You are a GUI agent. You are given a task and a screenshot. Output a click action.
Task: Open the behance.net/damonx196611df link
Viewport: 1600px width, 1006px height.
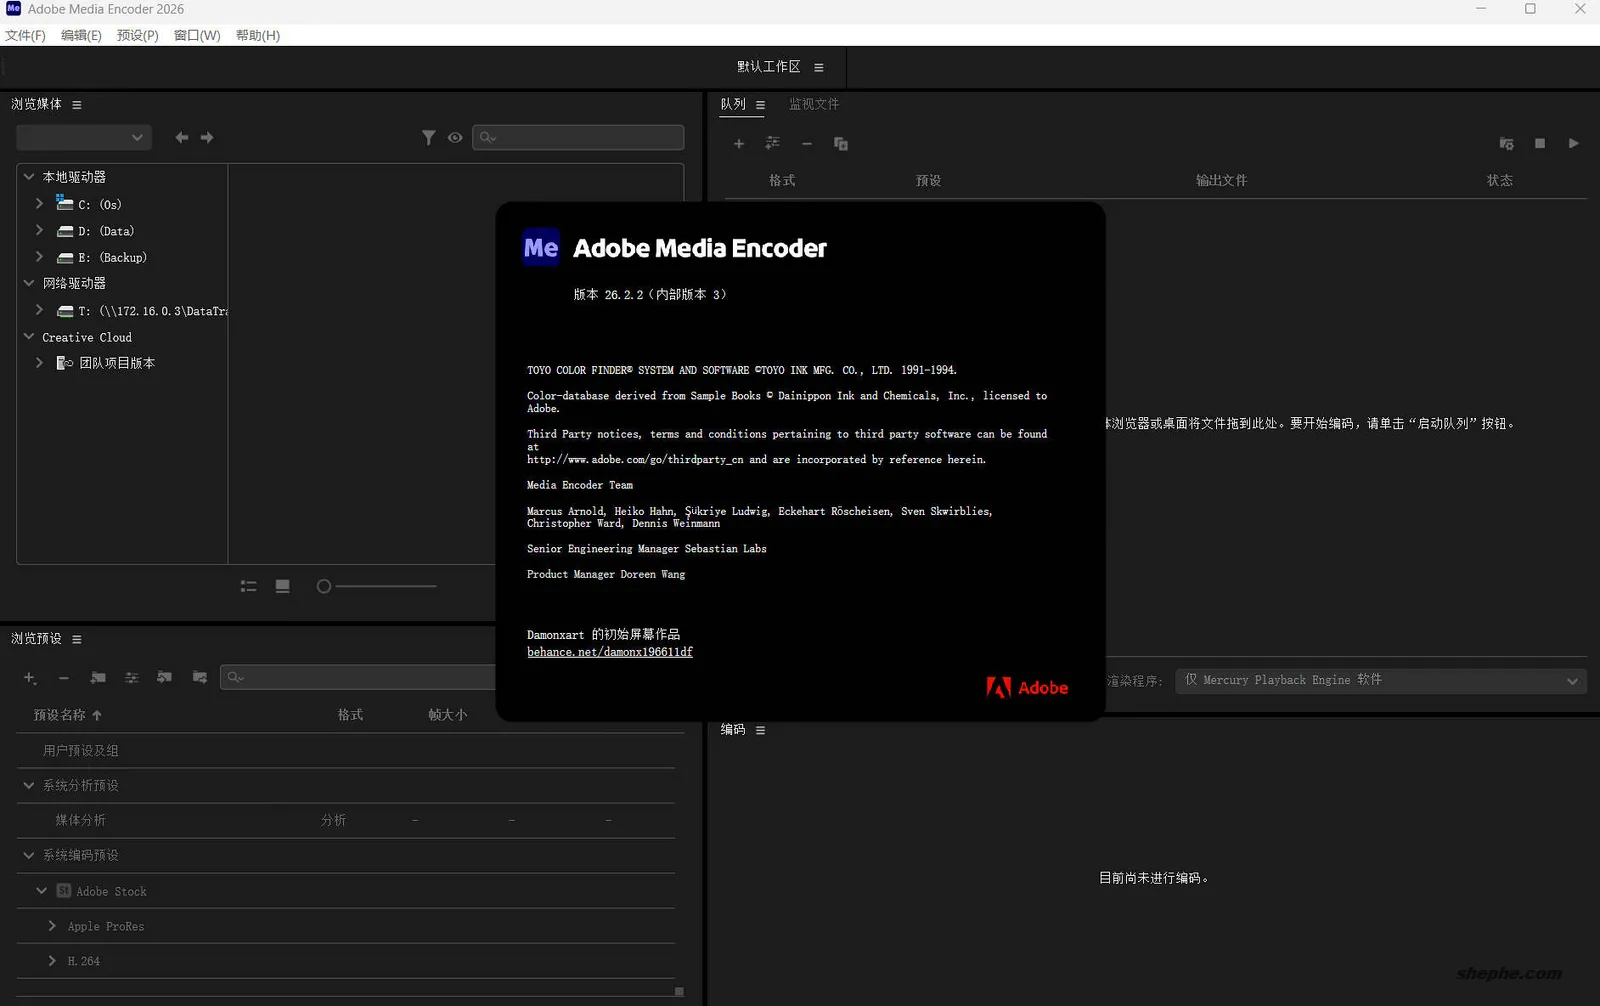point(610,652)
